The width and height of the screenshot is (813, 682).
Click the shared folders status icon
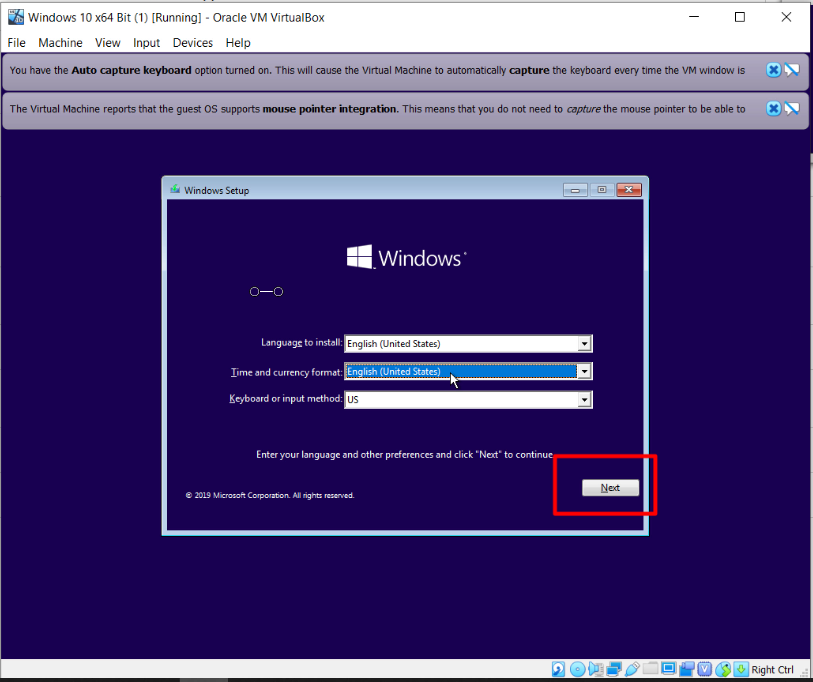click(650, 668)
